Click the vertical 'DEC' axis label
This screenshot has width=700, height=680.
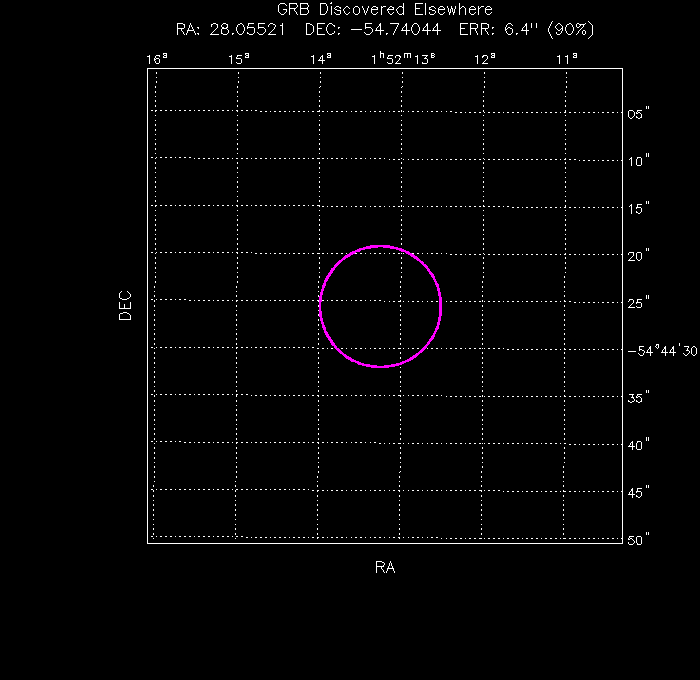(x=125, y=306)
